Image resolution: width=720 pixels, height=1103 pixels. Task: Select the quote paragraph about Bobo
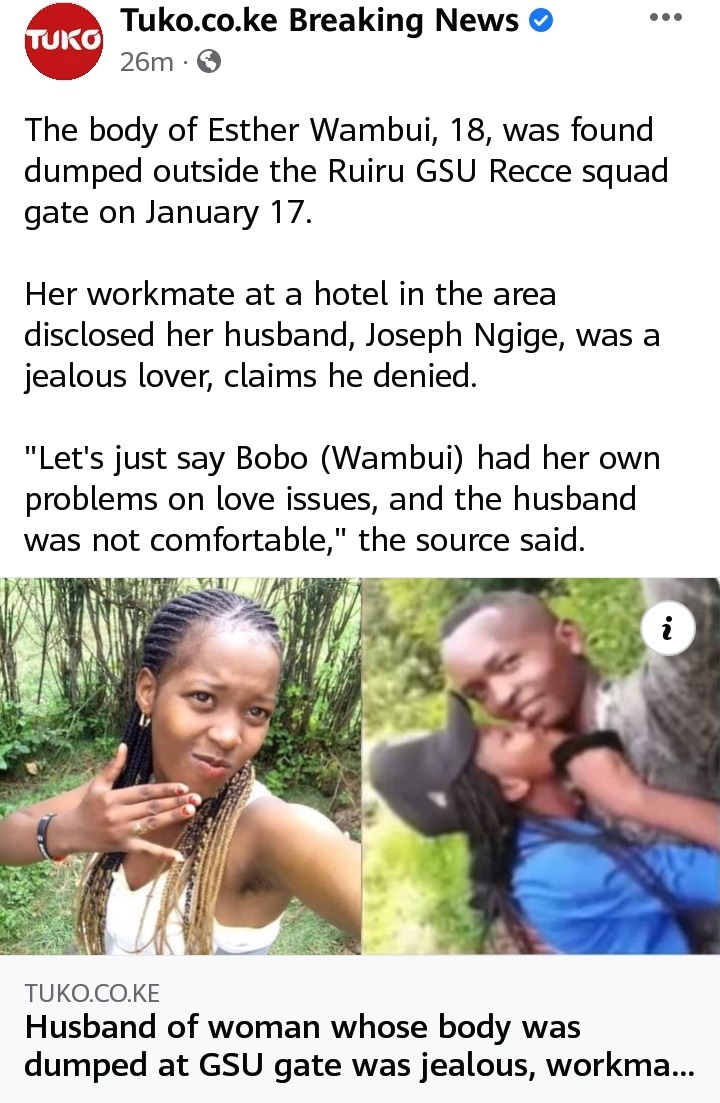(342, 499)
